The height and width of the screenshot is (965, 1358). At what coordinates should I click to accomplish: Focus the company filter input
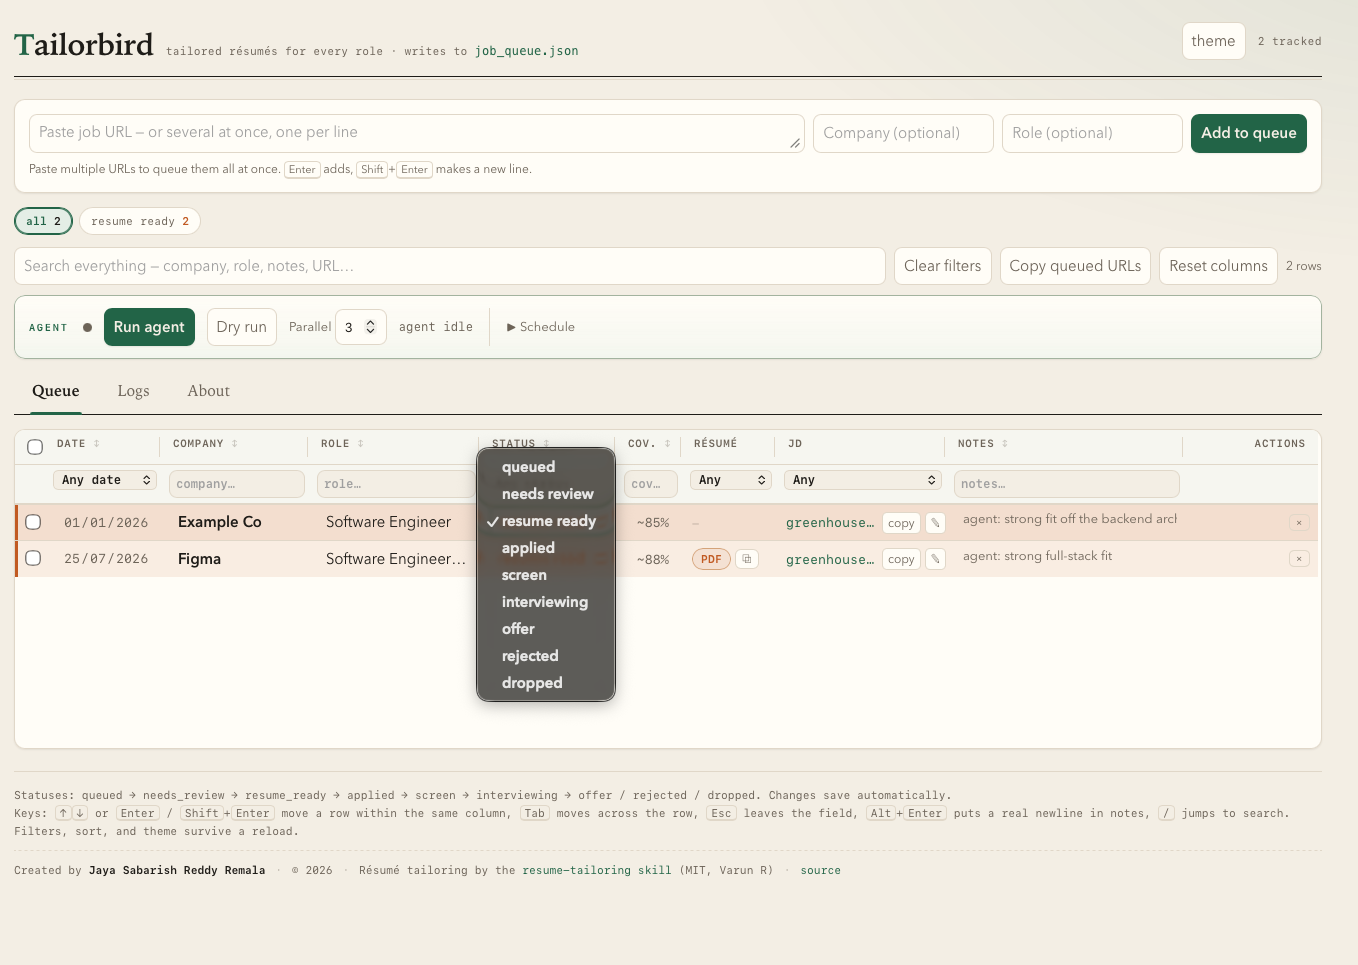[x=237, y=484]
